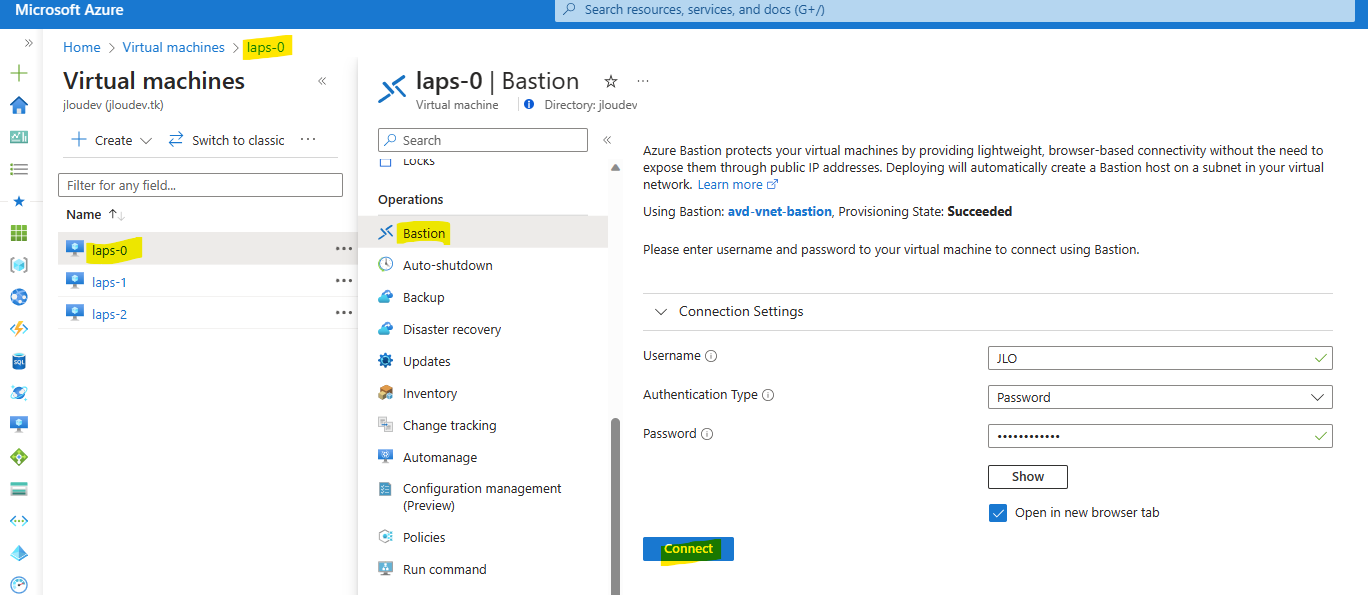The height and width of the screenshot is (595, 1368).
Task: Collapse the laps-0 resource menu
Action: pyautogui.click(x=606, y=140)
